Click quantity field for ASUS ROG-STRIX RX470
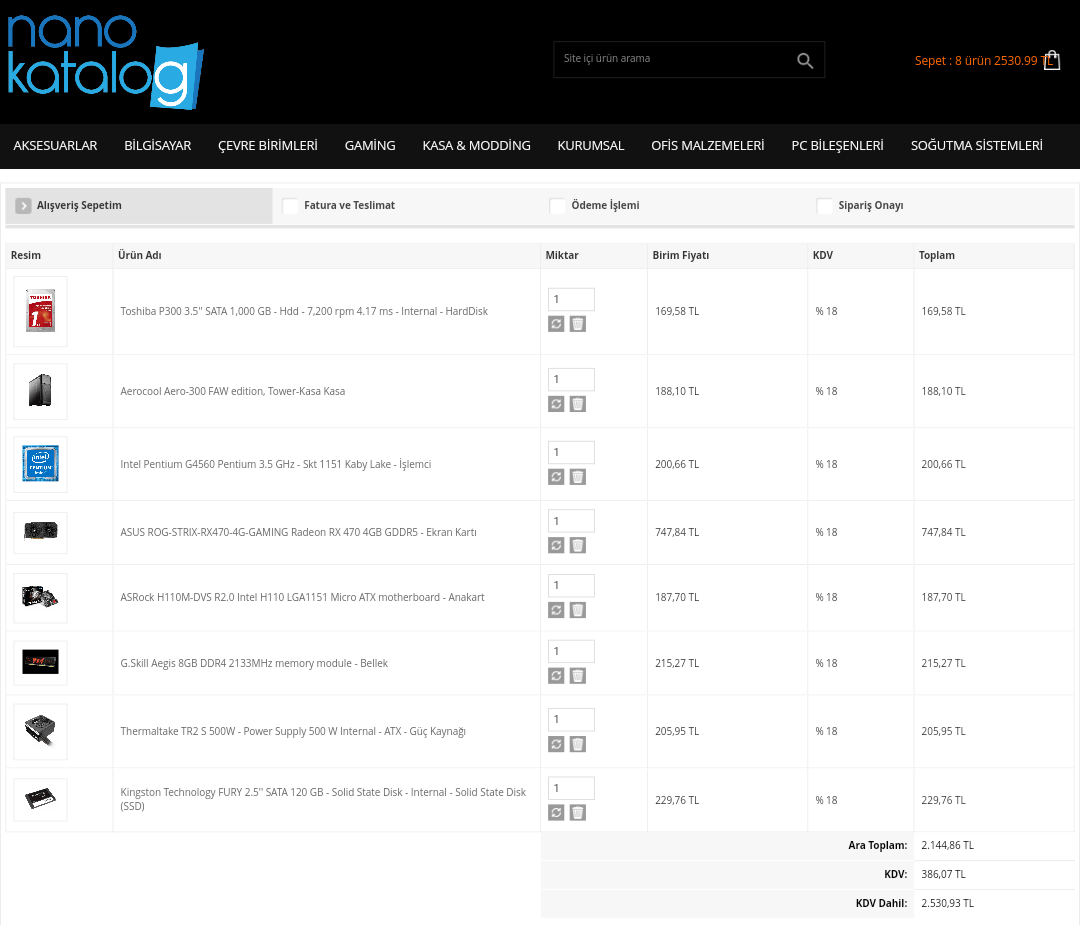1080x925 pixels. [x=571, y=521]
